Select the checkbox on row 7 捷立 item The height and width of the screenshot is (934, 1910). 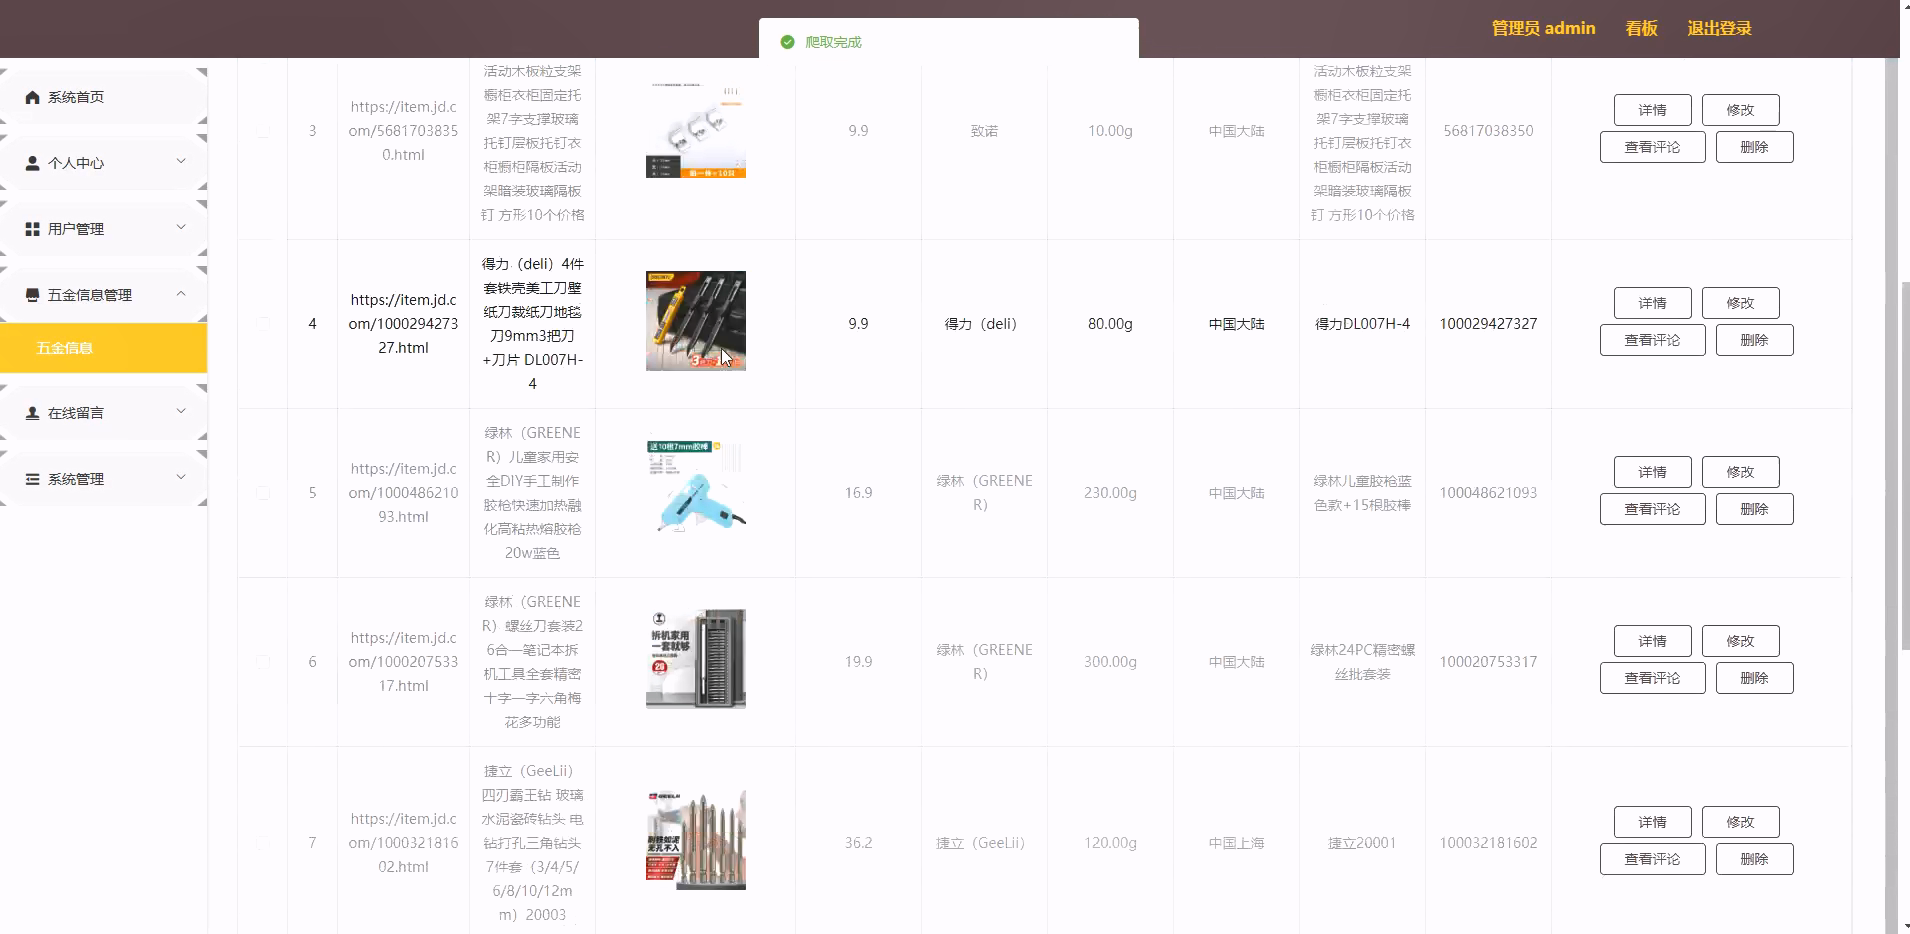[x=263, y=843]
